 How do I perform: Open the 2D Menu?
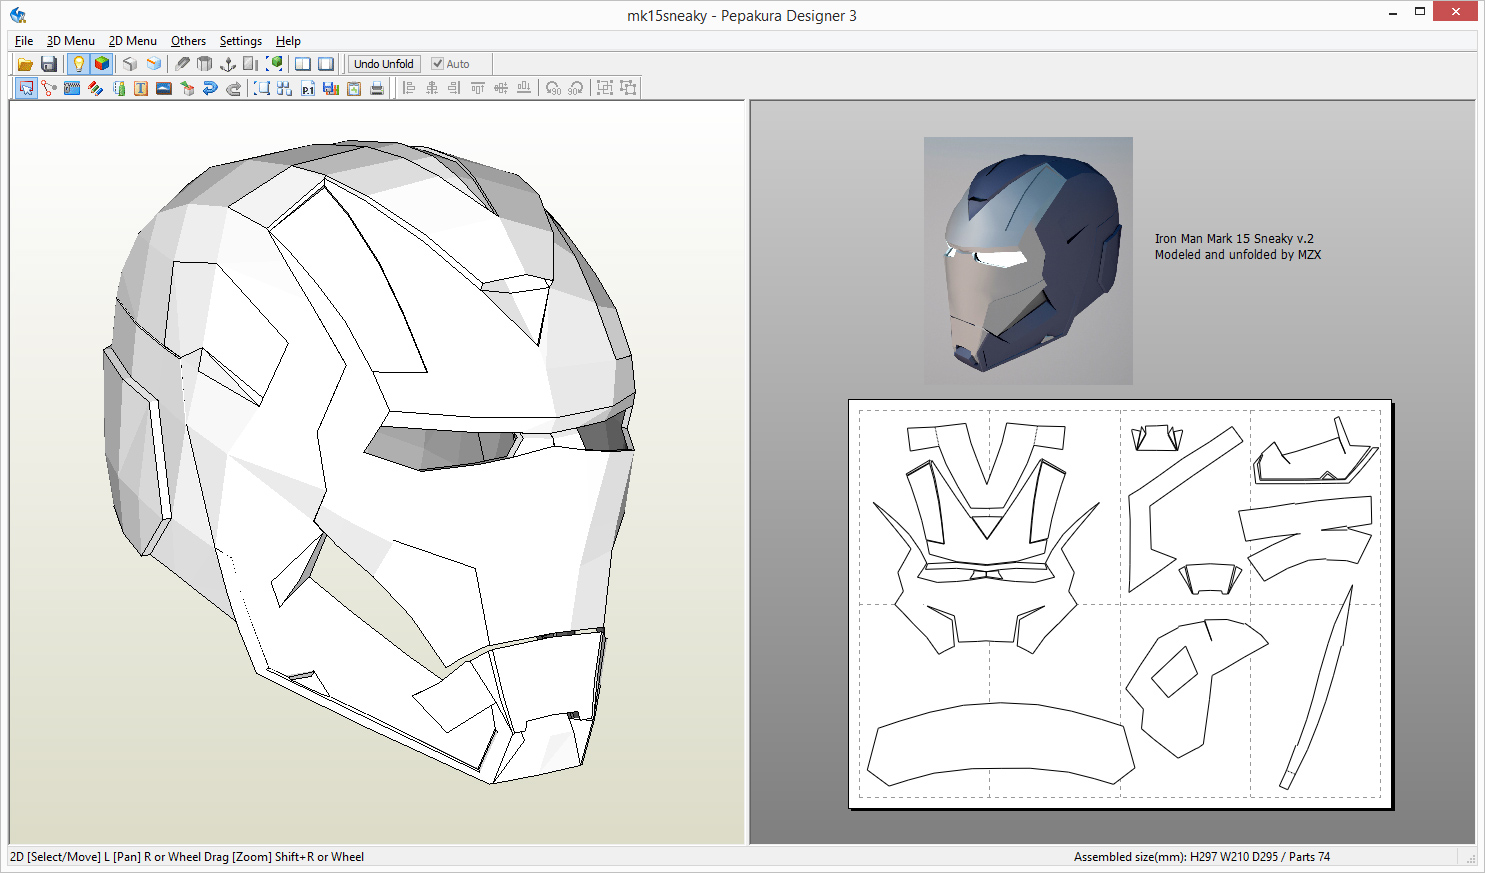coord(133,41)
